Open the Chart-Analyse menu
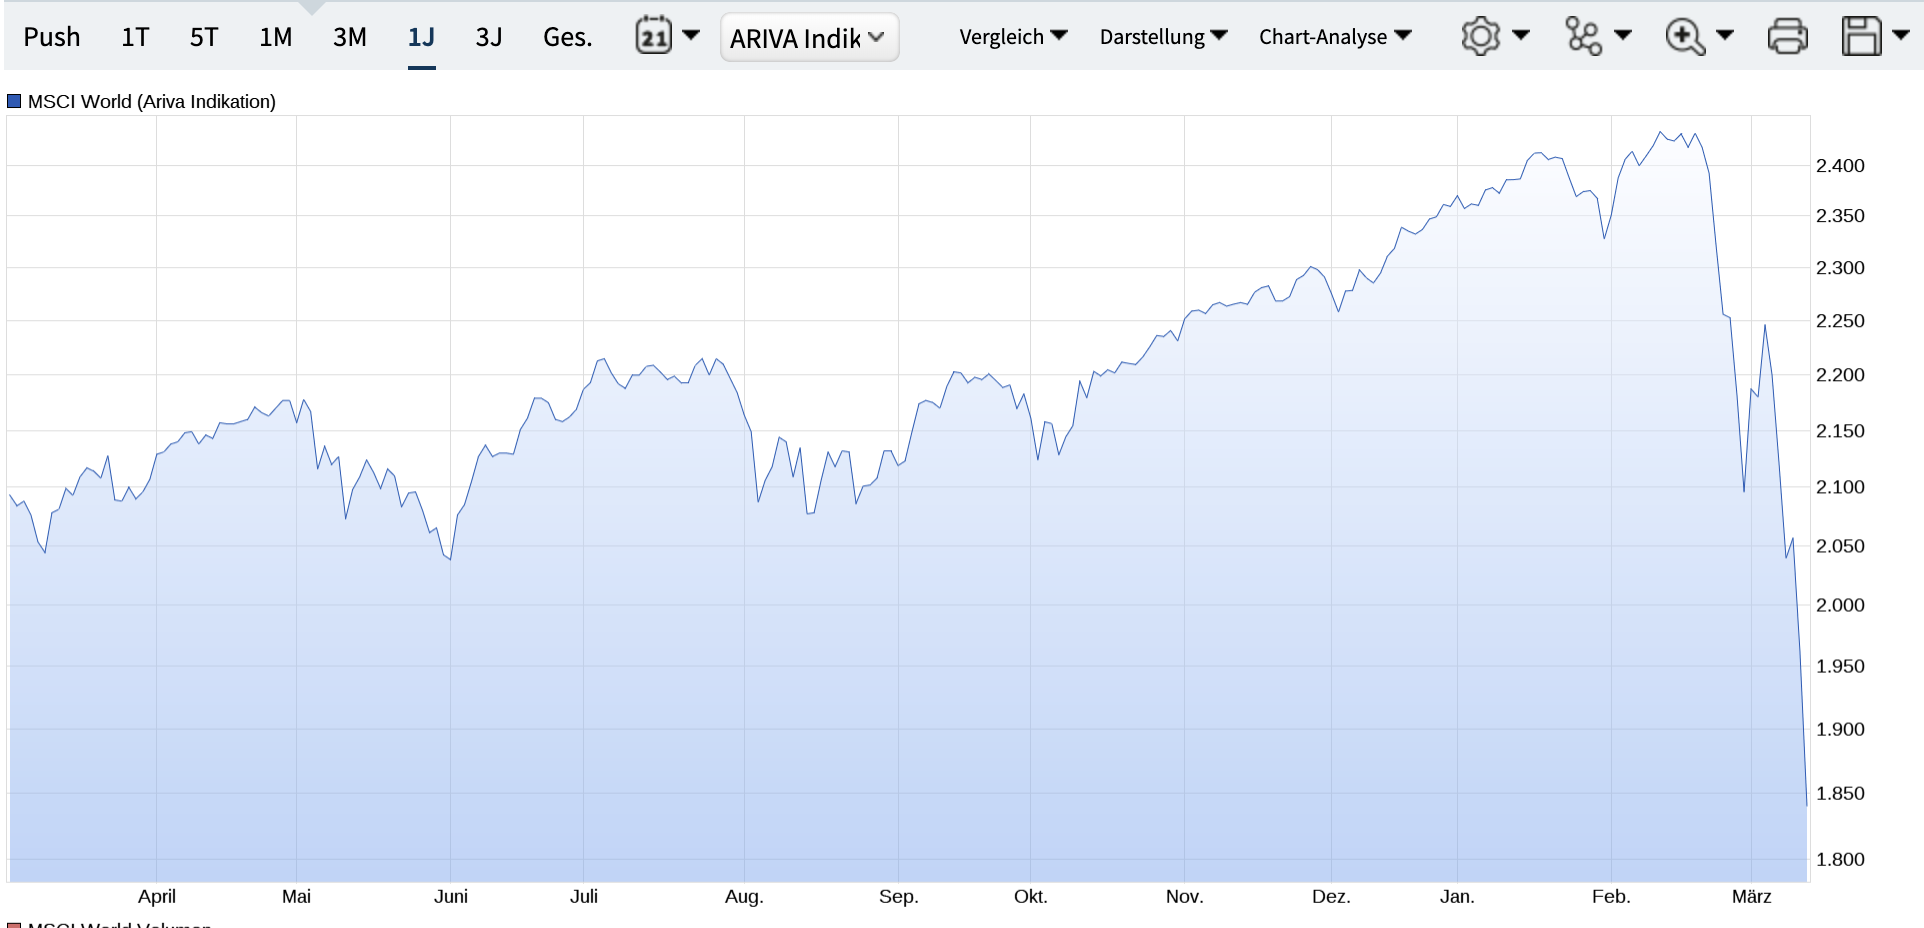The height and width of the screenshot is (928, 1924). point(1334,37)
